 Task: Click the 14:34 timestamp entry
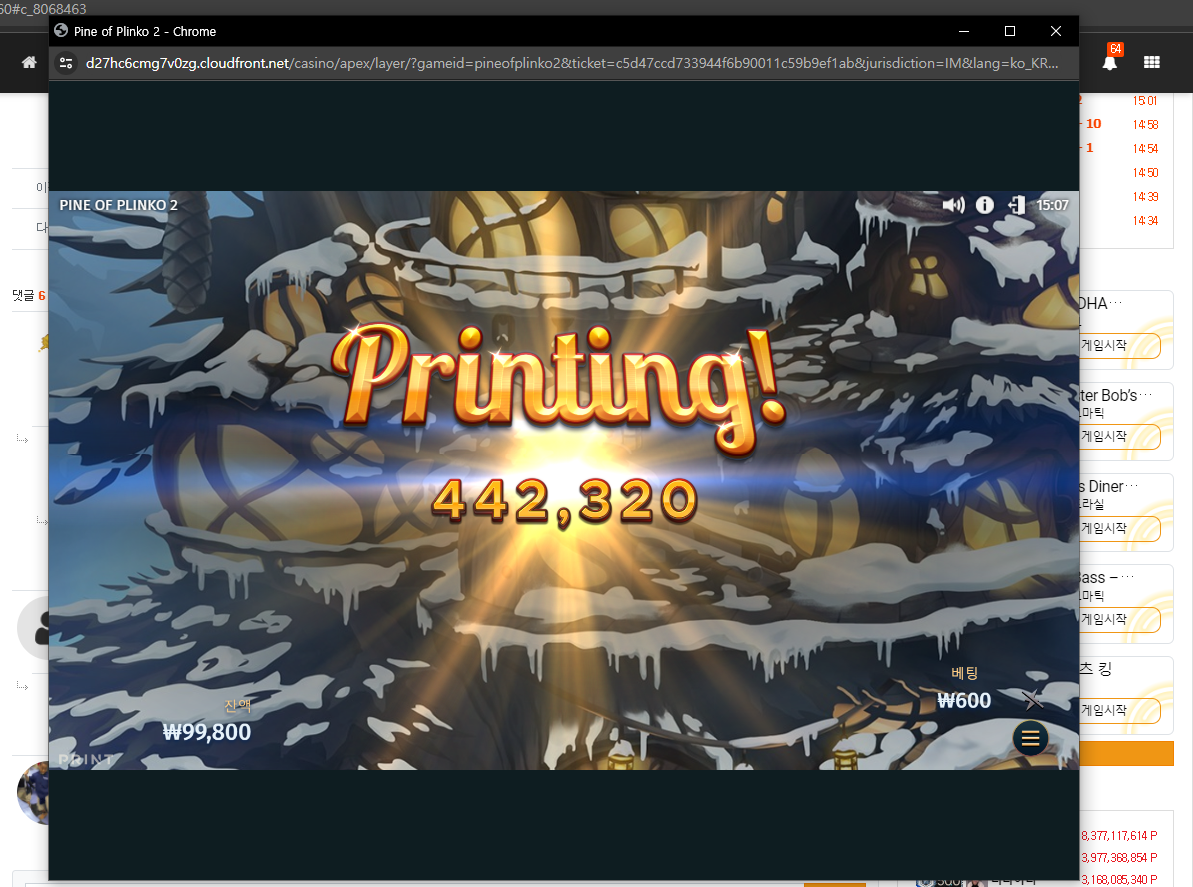coord(1145,221)
